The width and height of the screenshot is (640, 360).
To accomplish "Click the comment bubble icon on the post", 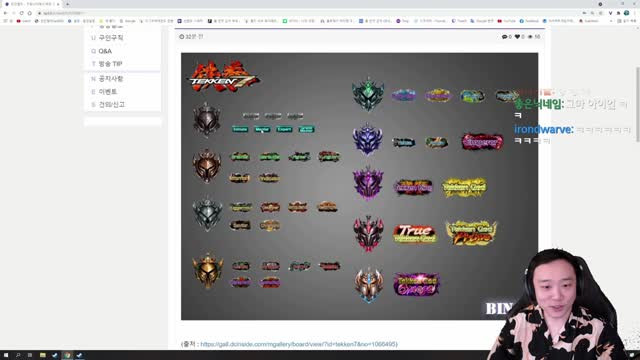I will [x=504, y=37].
